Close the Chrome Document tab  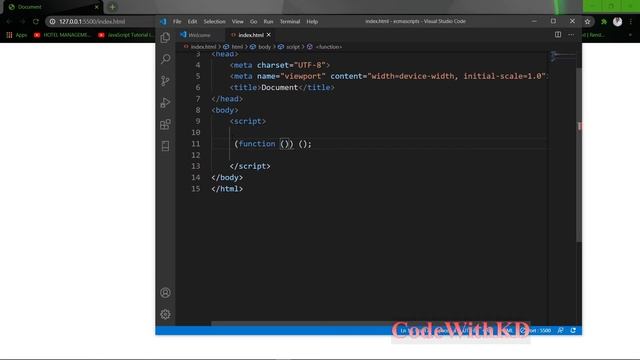97,7
